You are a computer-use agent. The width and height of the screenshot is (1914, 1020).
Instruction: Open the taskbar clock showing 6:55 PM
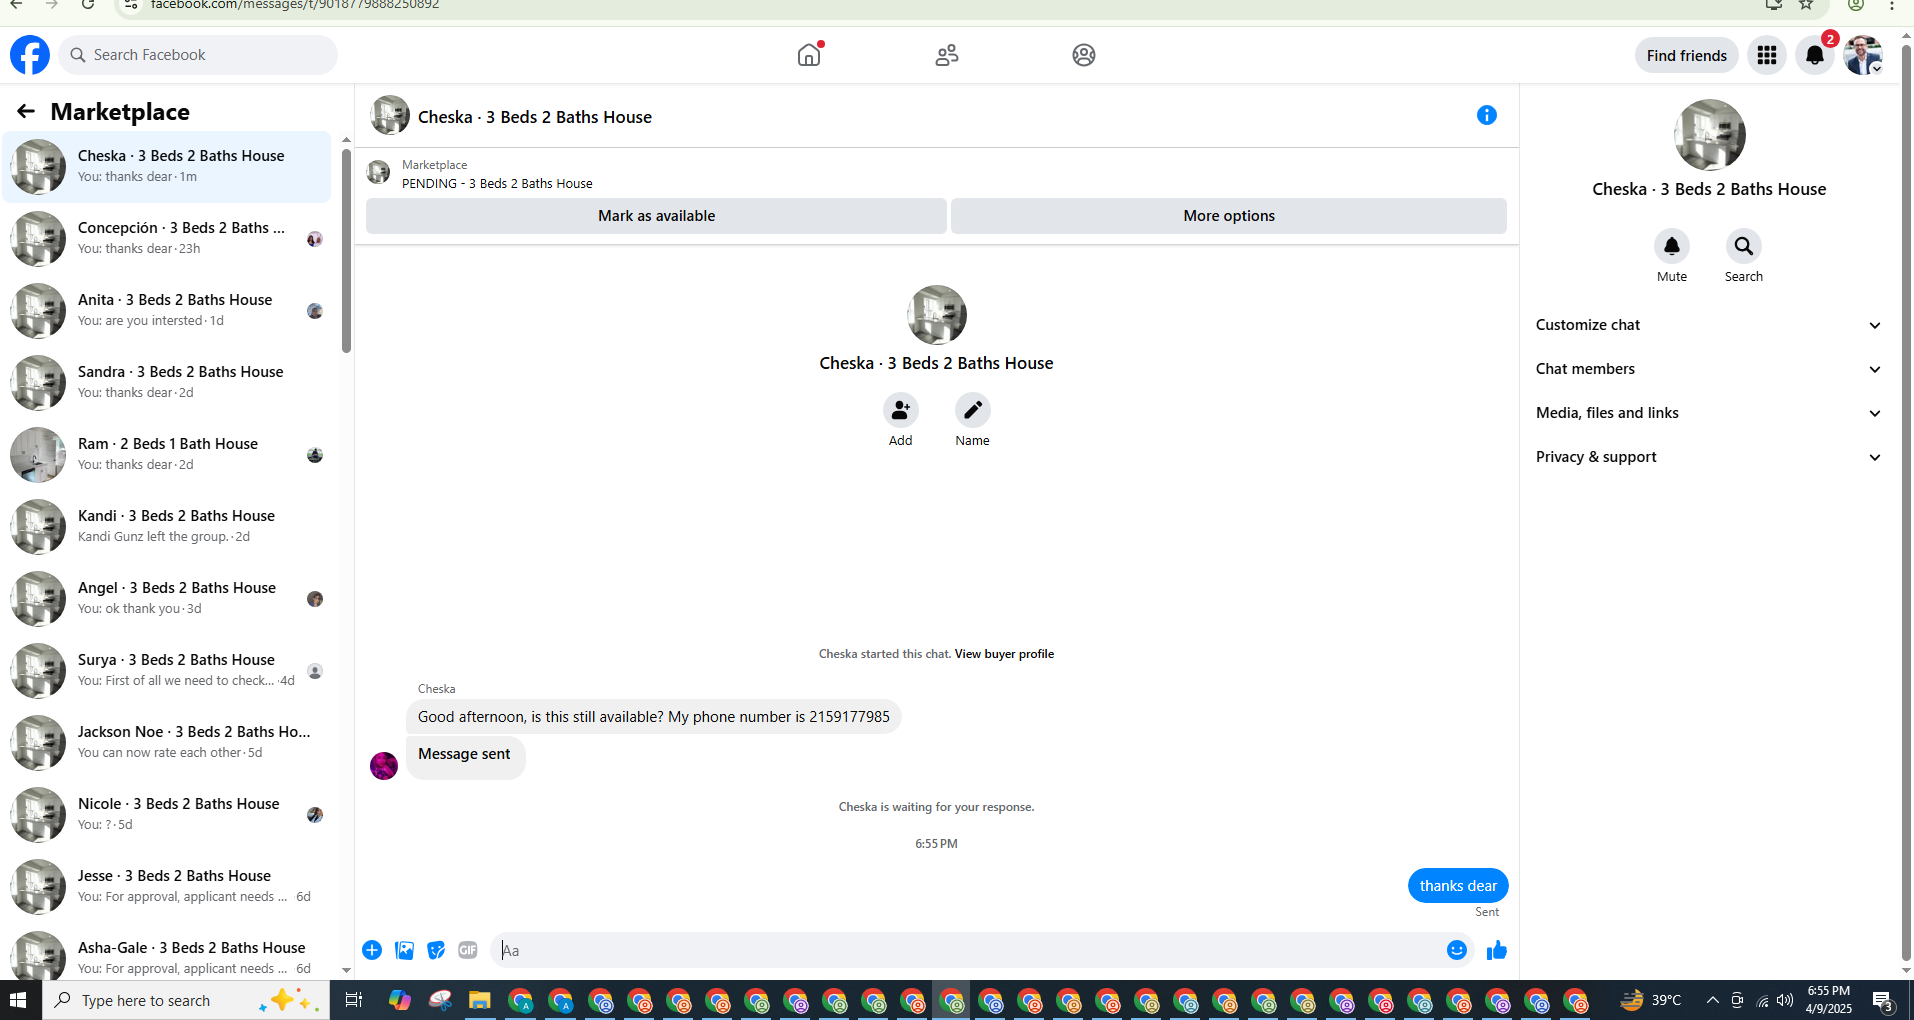pos(1829,1000)
